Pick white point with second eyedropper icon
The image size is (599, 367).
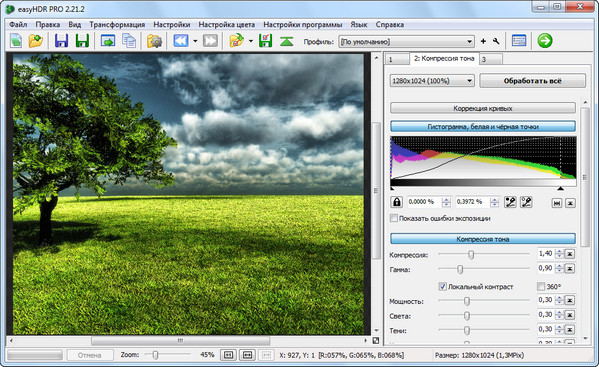526,202
